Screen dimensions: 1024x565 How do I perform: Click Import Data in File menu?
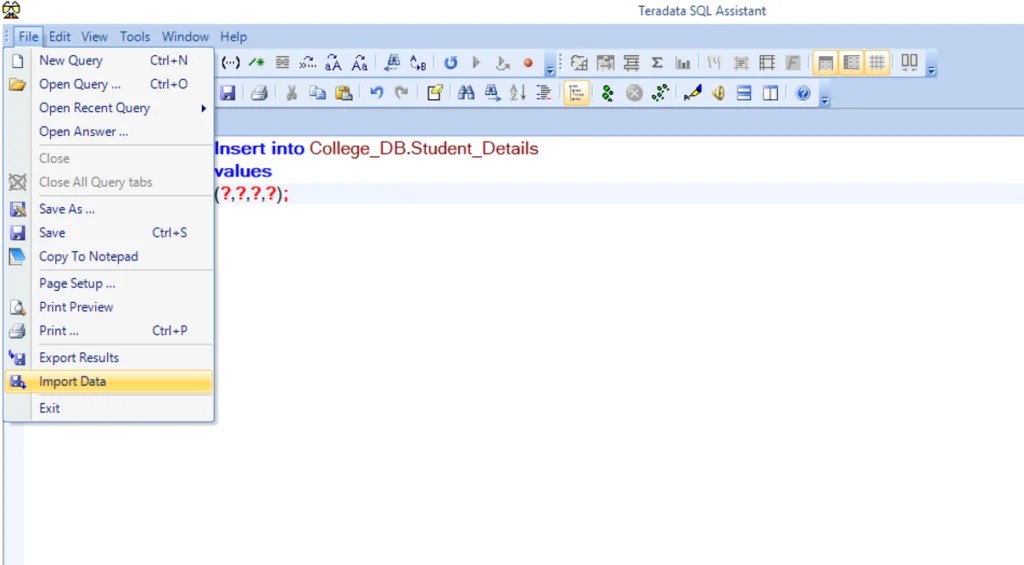(109, 381)
